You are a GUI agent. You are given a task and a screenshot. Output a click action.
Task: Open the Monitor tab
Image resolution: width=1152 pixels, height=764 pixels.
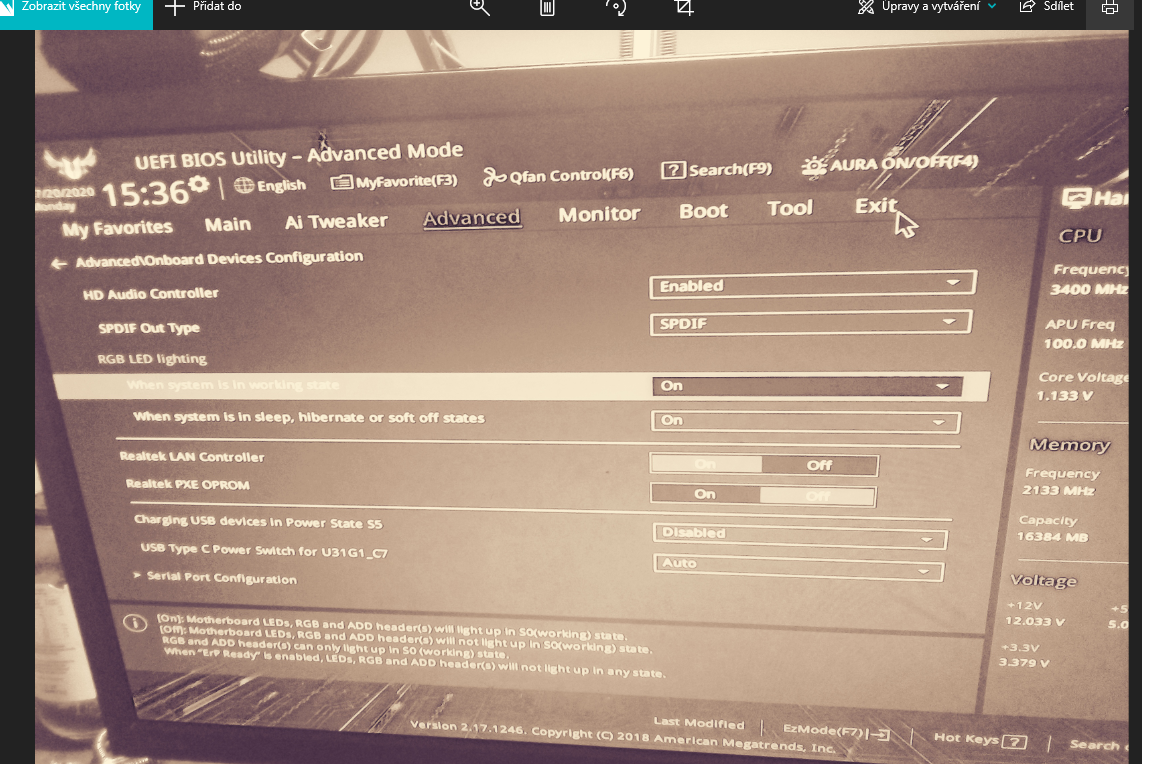click(599, 214)
